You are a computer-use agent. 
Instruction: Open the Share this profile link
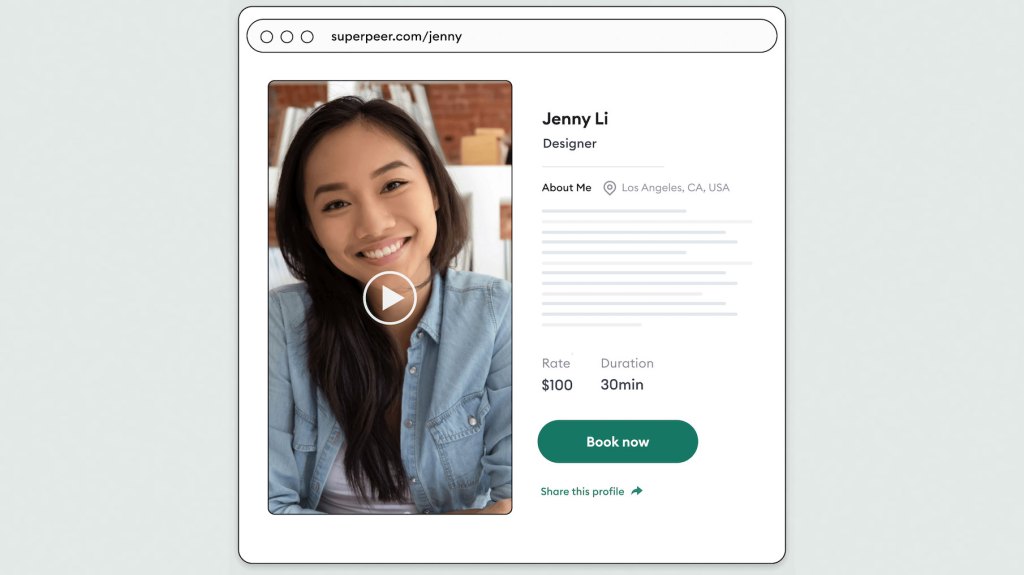[582, 492]
